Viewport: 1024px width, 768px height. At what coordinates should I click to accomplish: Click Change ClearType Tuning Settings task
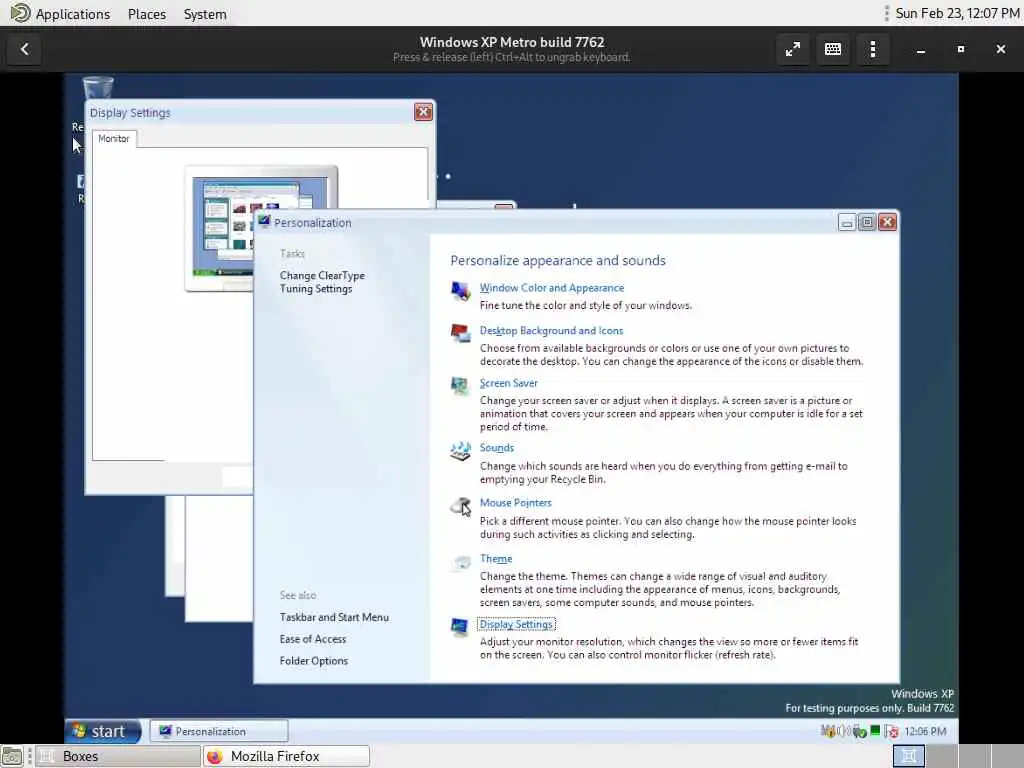(322, 282)
